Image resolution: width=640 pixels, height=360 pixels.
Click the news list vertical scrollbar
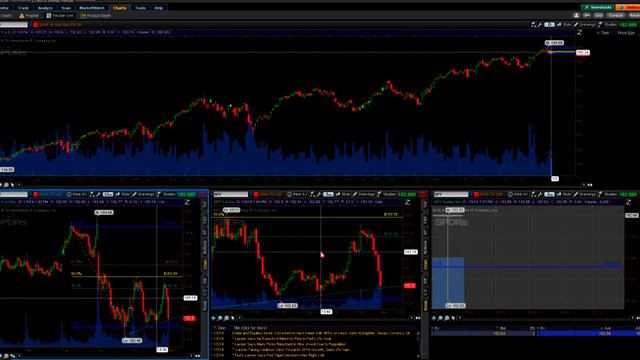pos(418,343)
